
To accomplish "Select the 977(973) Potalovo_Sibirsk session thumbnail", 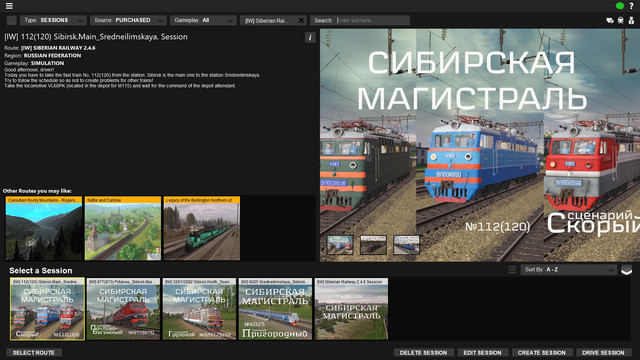I will [123, 309].
